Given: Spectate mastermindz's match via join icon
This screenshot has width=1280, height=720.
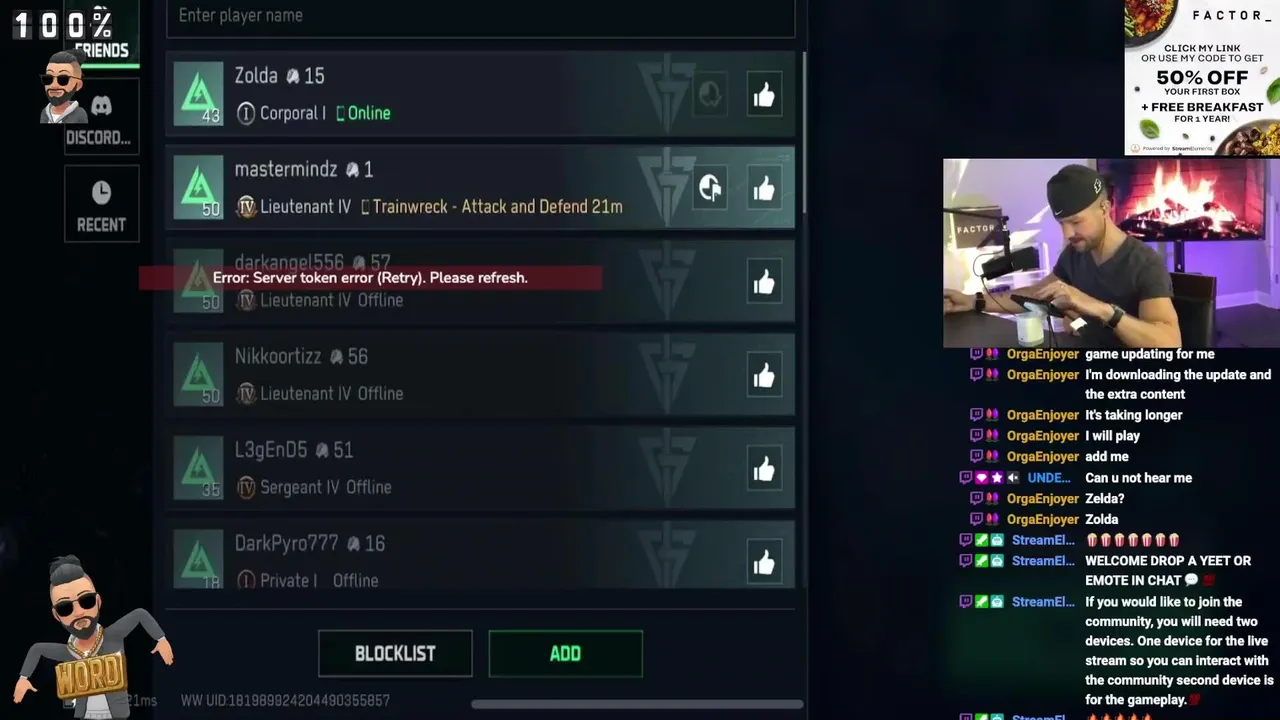Looking at the screenshot, I should (710, 189).
